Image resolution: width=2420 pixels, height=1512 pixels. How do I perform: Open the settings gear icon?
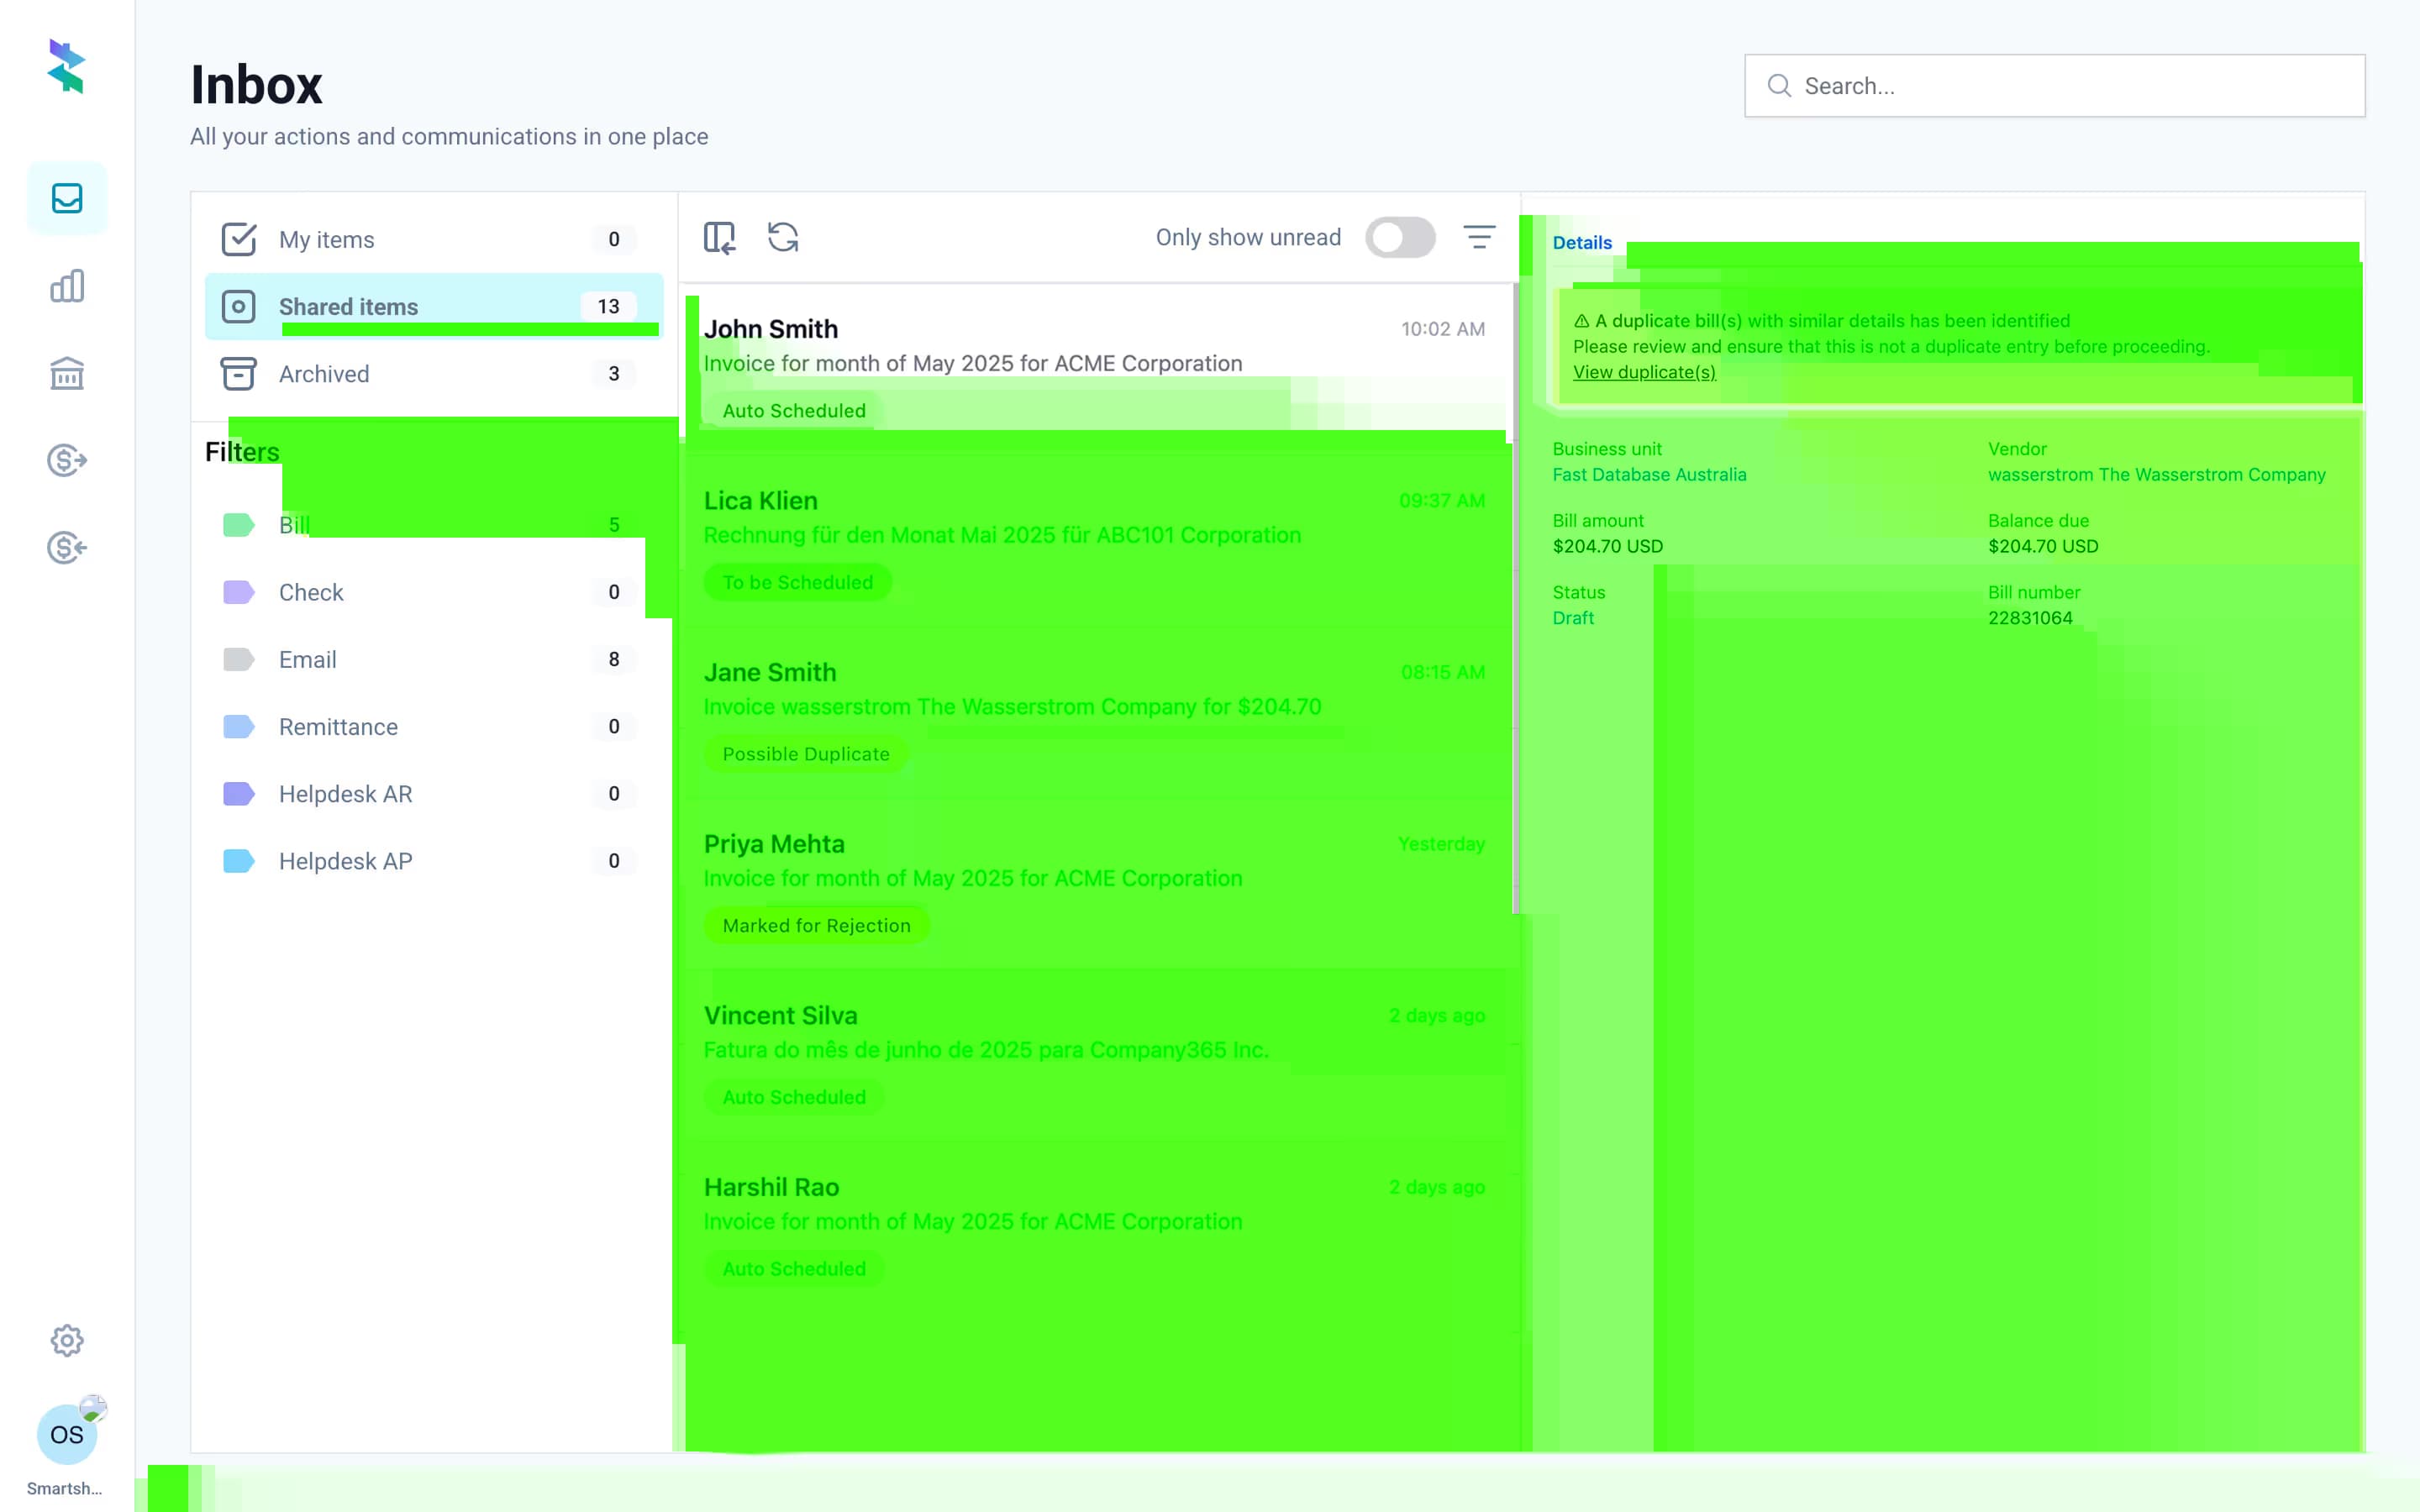pos(67,1340)
